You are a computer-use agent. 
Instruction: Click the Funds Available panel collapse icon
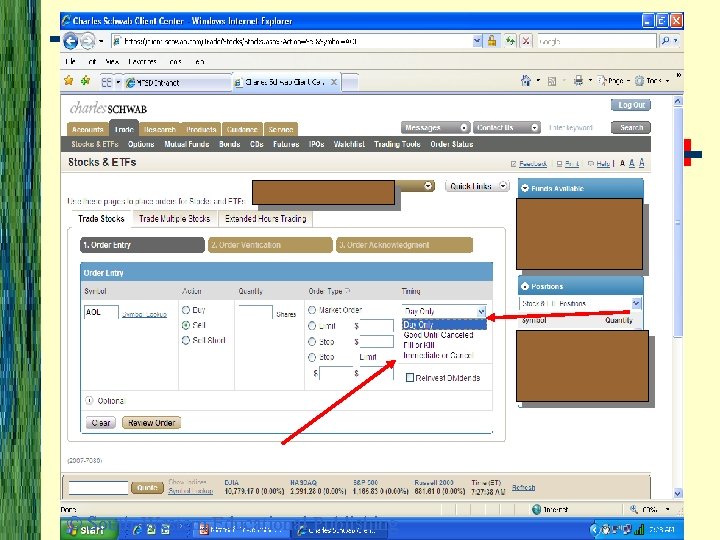click(x=525, y=188)
